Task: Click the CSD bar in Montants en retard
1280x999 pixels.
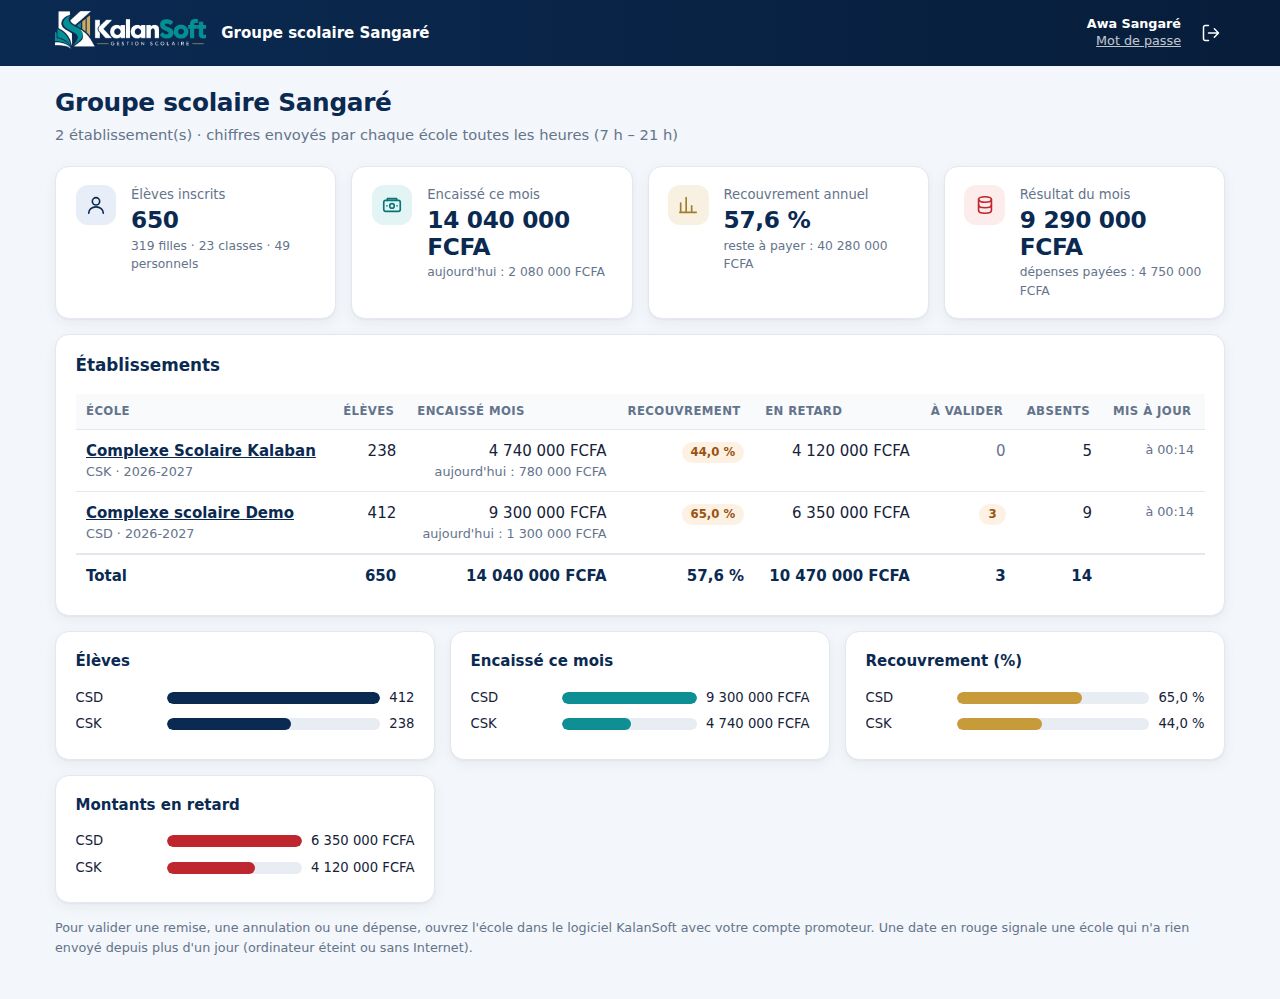Action: pyautogui.click(x=234, y=841)
